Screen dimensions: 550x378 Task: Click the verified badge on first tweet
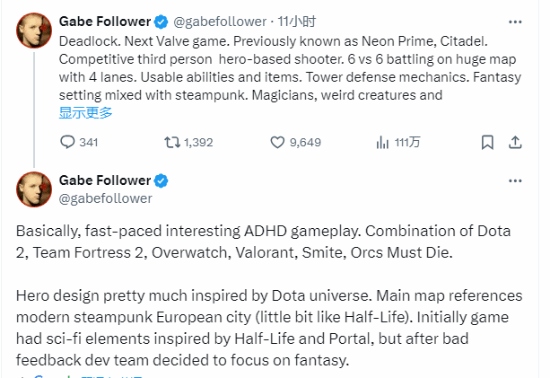161,22
